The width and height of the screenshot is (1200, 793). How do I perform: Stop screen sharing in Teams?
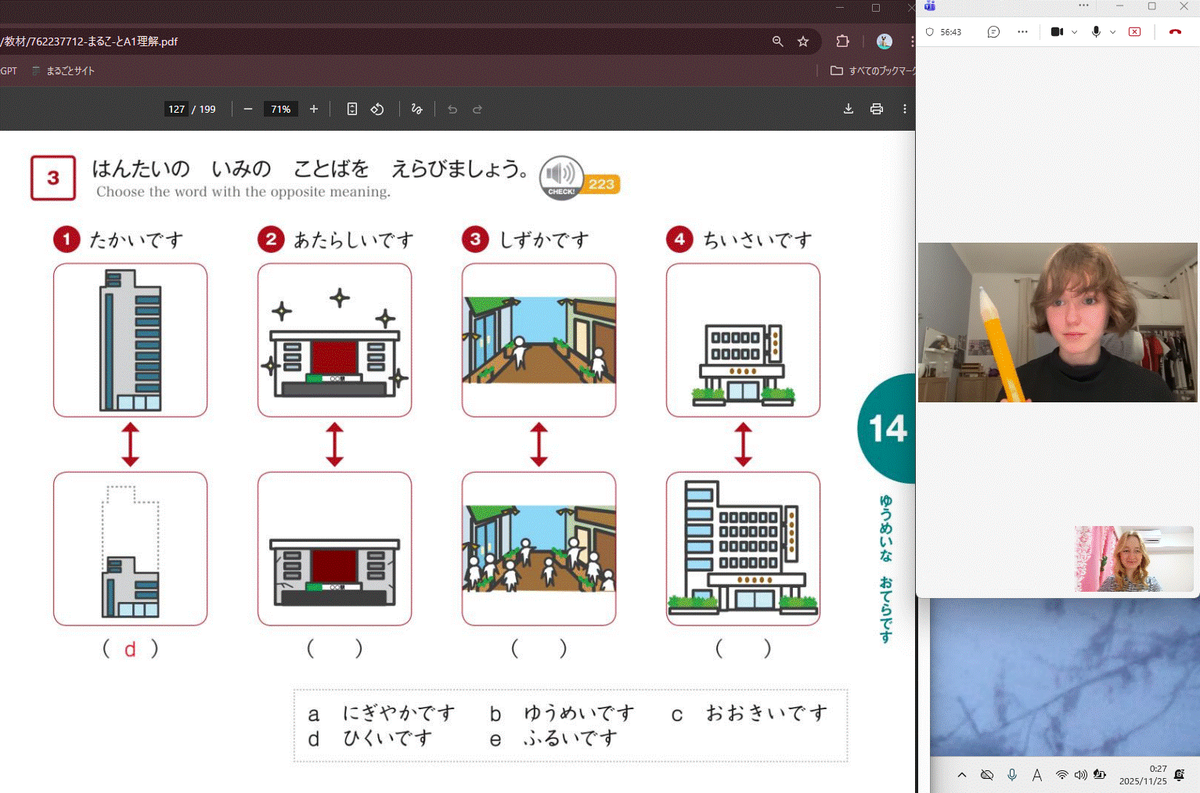pos(1134,32)
